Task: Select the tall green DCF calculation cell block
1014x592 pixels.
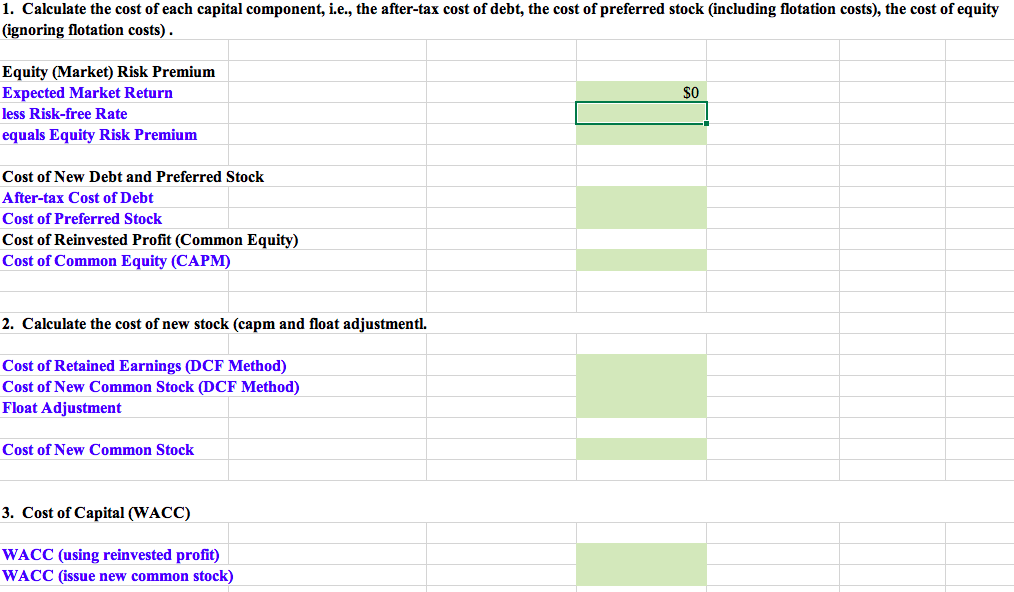Action: (x=641, y=385)
